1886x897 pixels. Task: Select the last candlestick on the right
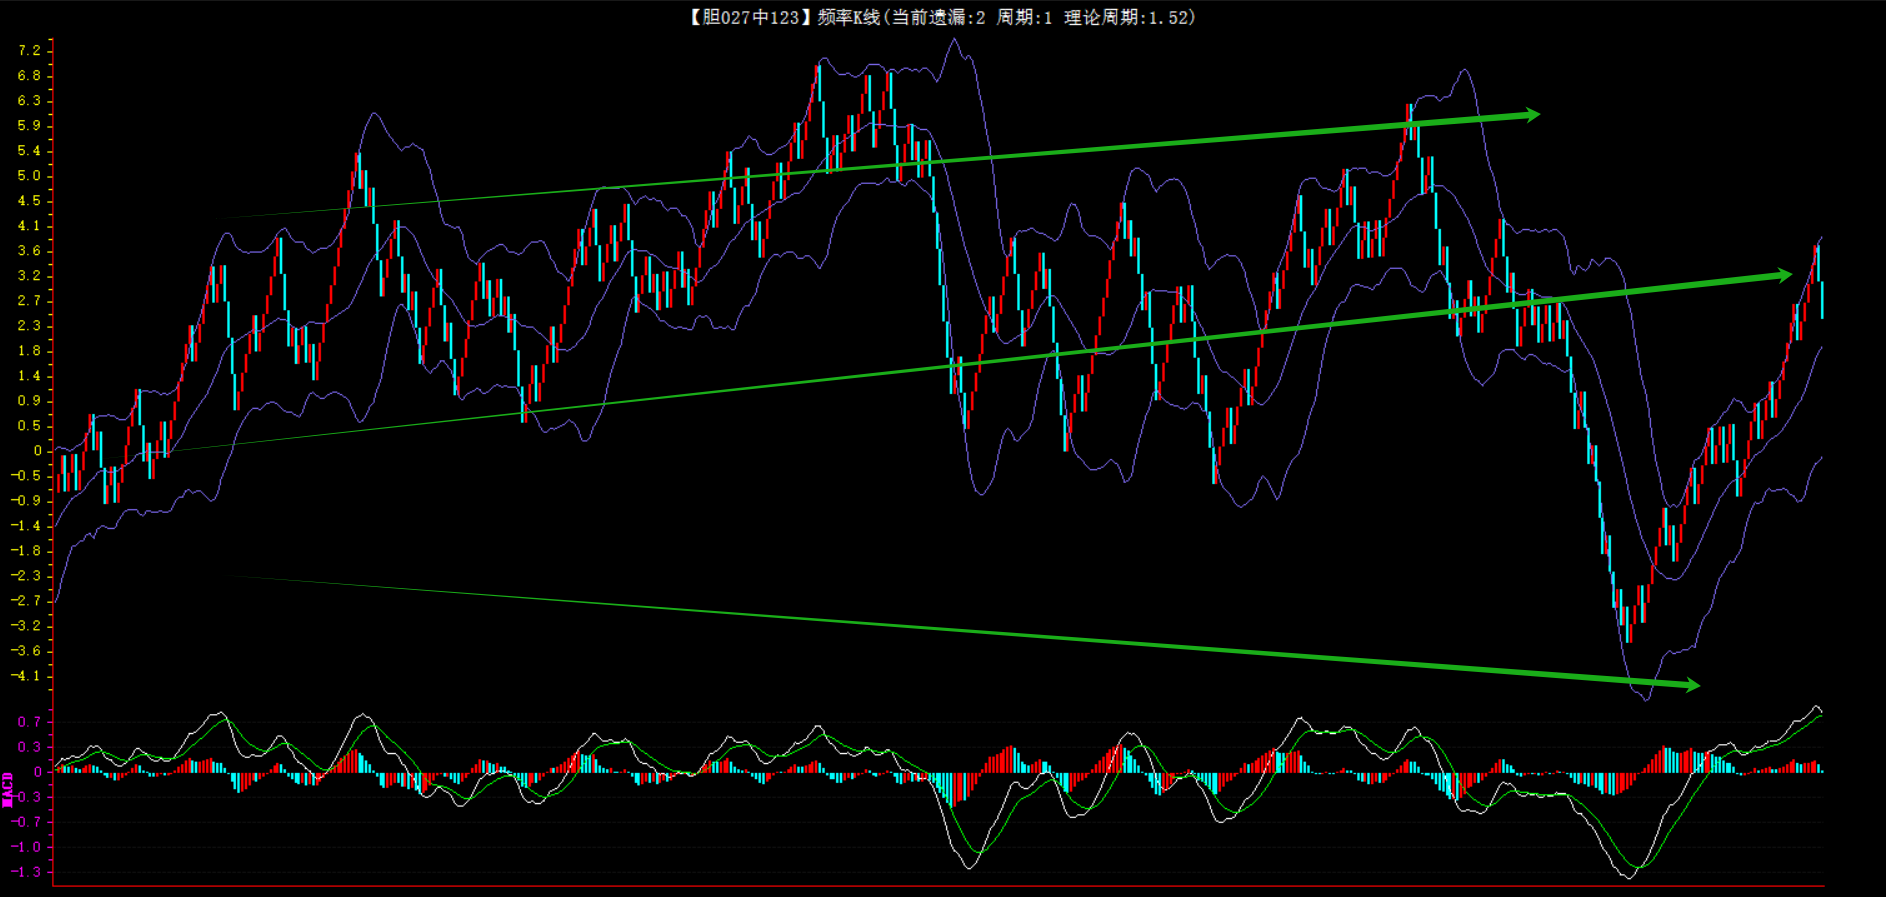pyautogui.click(x=1822, y=300)
